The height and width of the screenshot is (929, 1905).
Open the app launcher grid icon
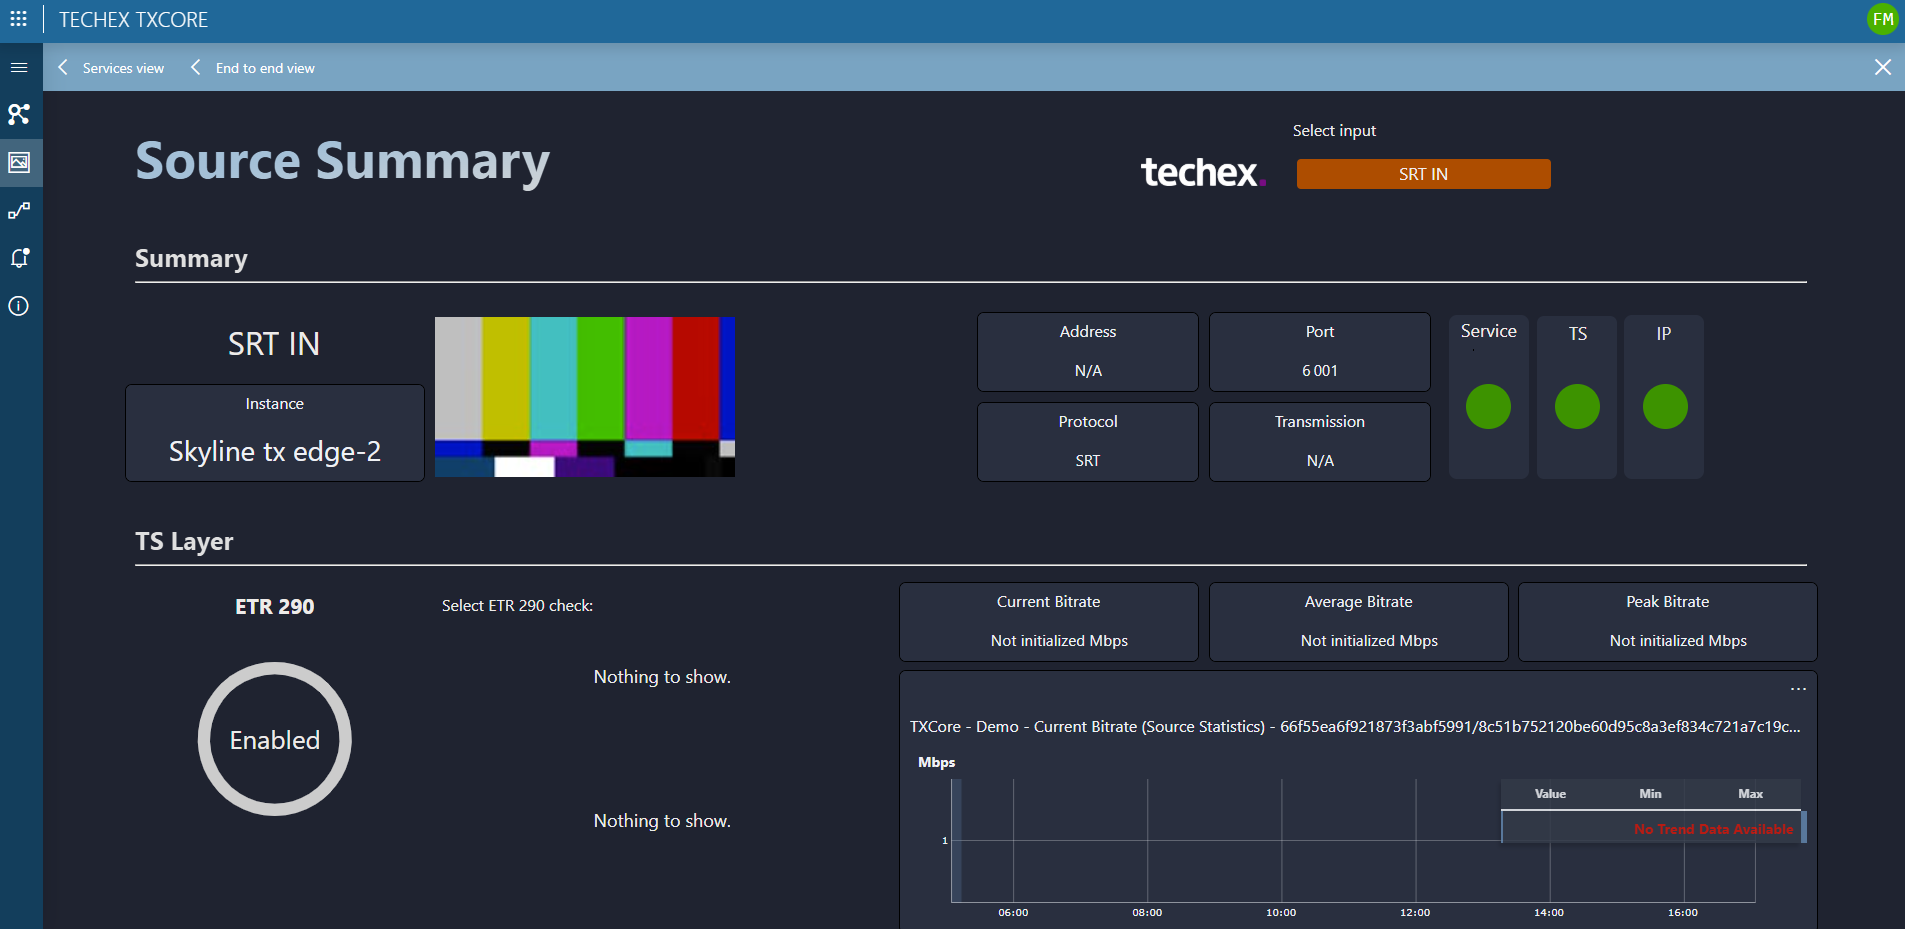click(x=18, y=19)
